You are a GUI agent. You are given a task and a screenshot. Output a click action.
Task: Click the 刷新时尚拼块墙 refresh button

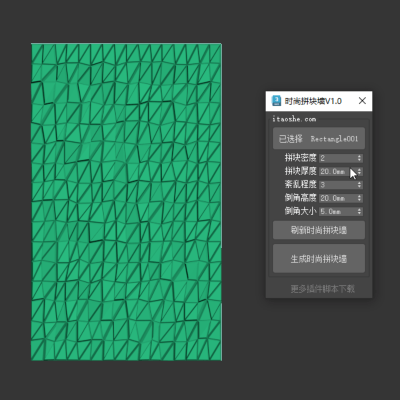pos(319,230)
